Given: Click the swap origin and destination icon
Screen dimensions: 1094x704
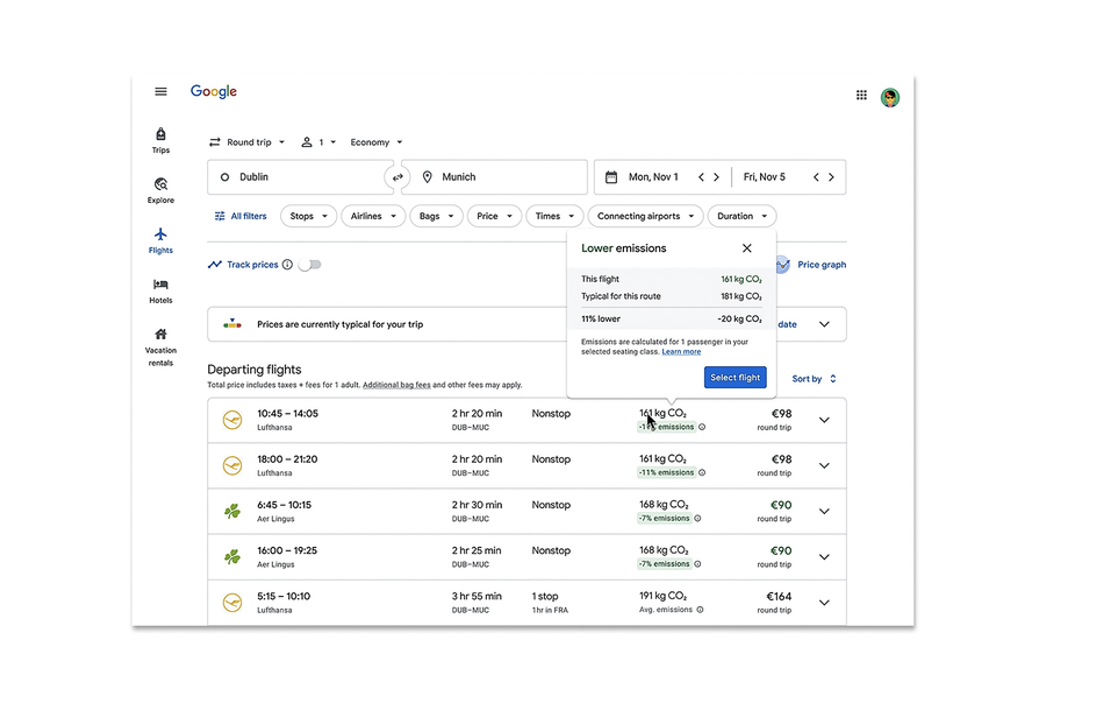Looking at the screenshot, I should pos(397,178).
